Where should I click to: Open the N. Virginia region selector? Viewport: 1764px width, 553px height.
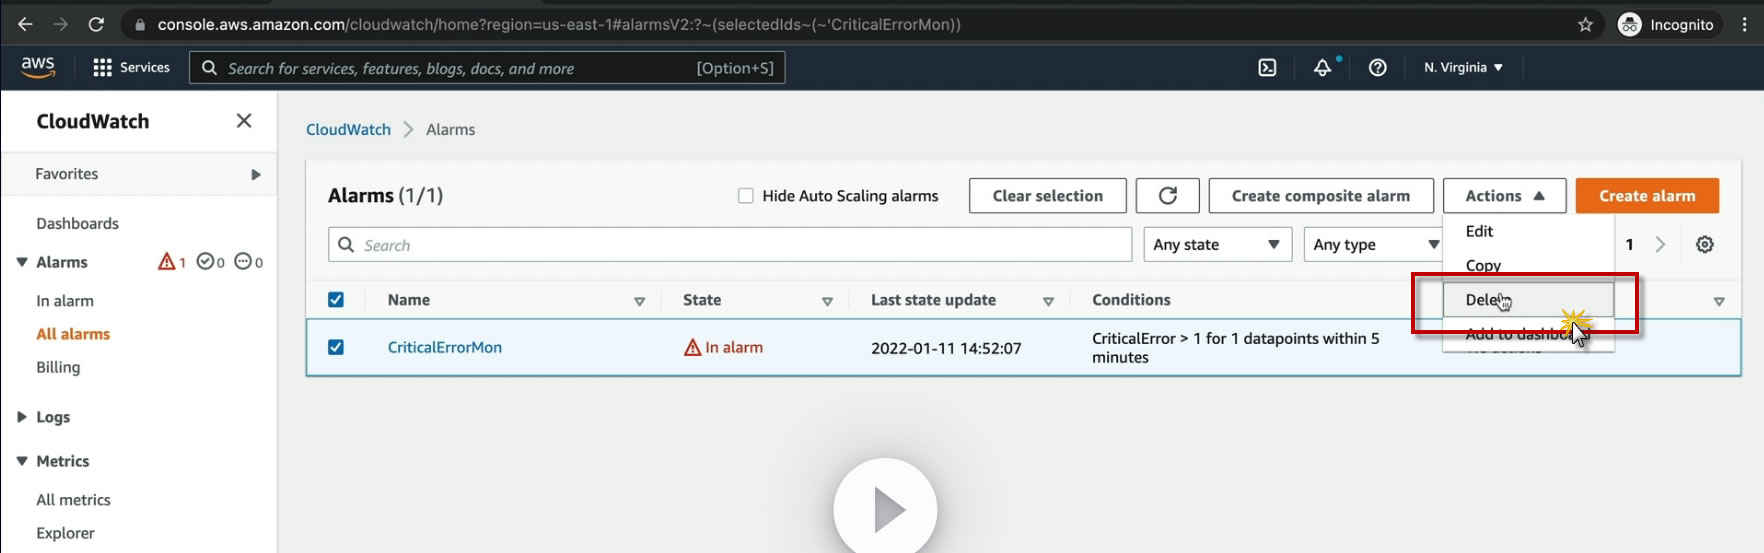[1463, 68]
